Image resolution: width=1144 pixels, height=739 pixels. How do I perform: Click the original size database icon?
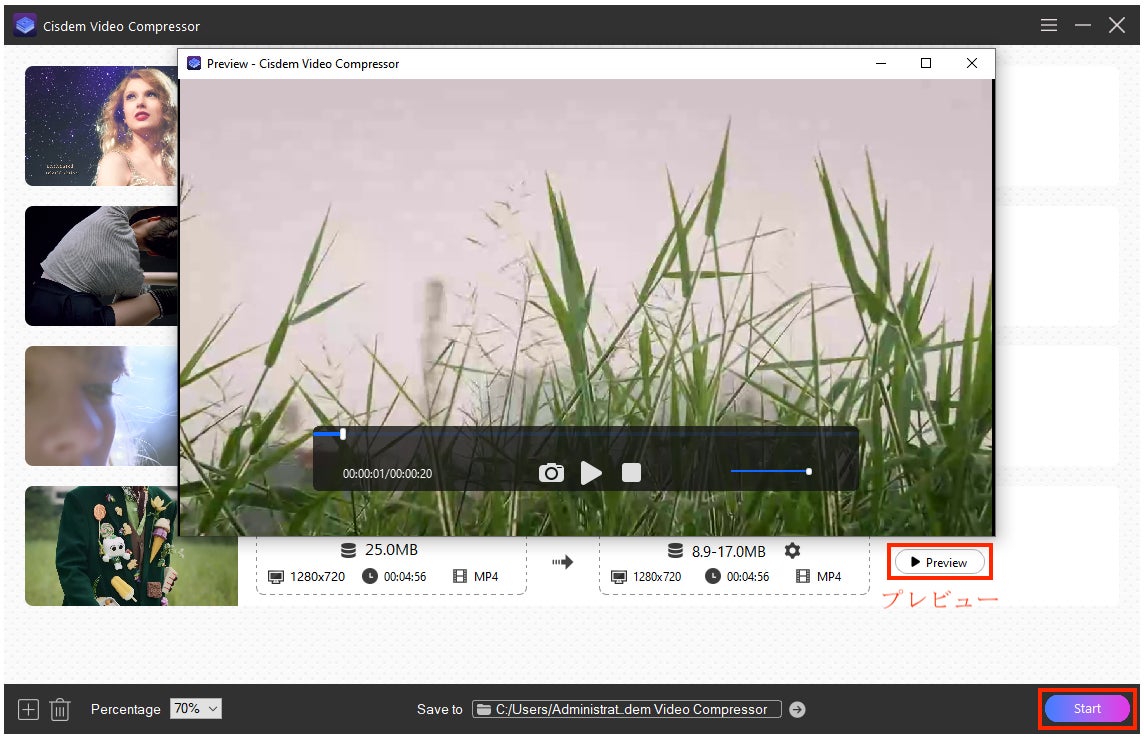(x=349, y=550)
